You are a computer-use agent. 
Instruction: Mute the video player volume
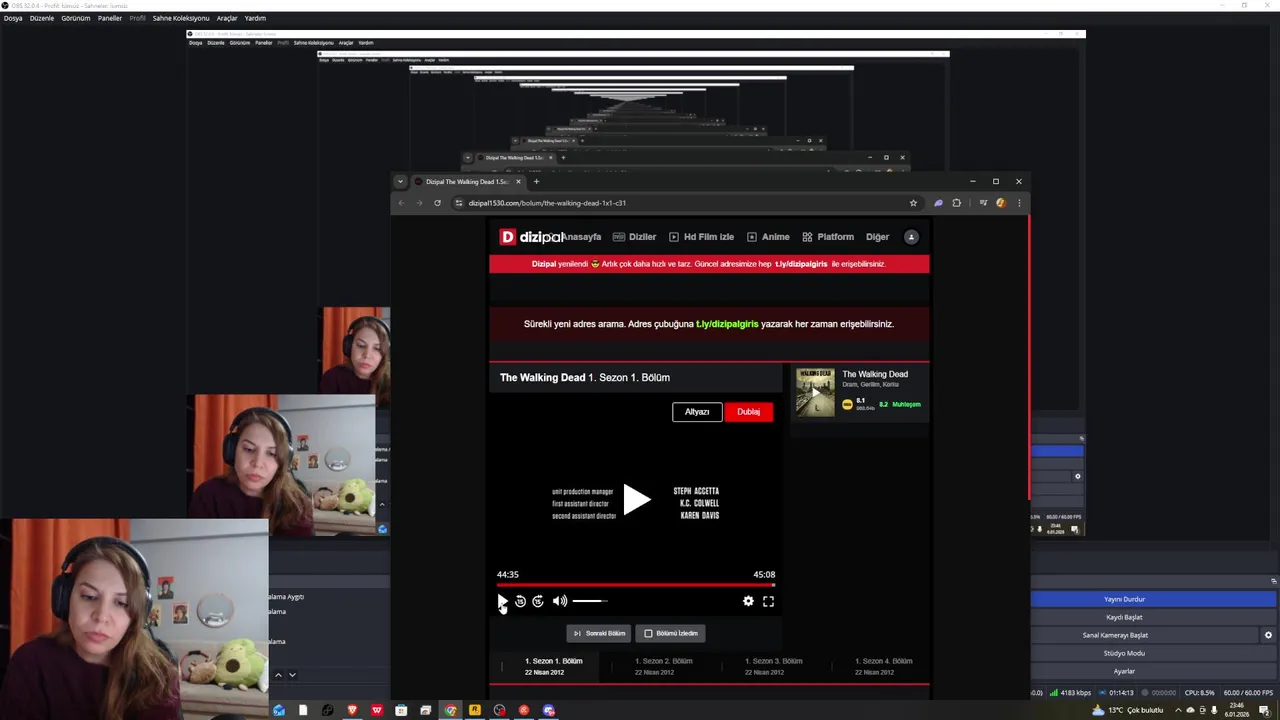[x=560, y=601]
